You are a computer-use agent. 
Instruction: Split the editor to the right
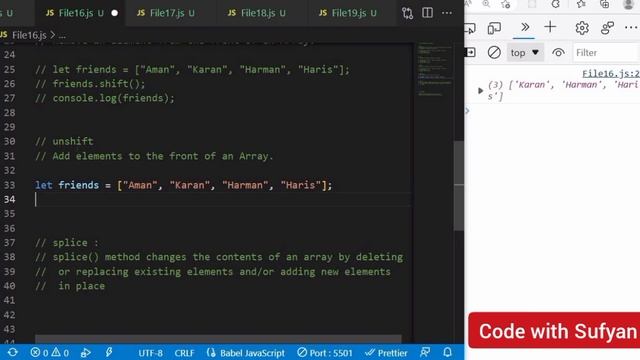coord(427,13)
